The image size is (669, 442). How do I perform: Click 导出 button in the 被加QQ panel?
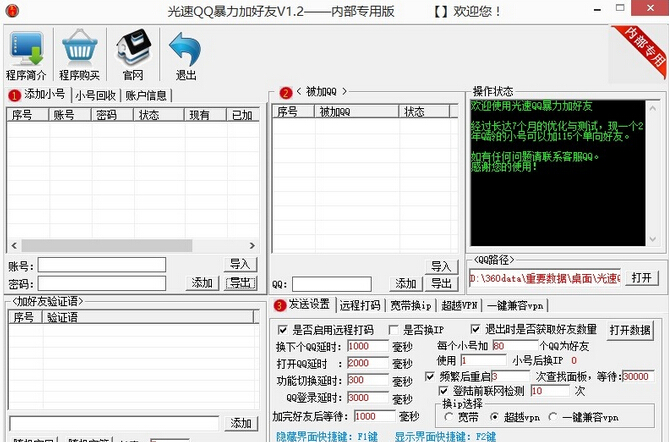[441, 284]
